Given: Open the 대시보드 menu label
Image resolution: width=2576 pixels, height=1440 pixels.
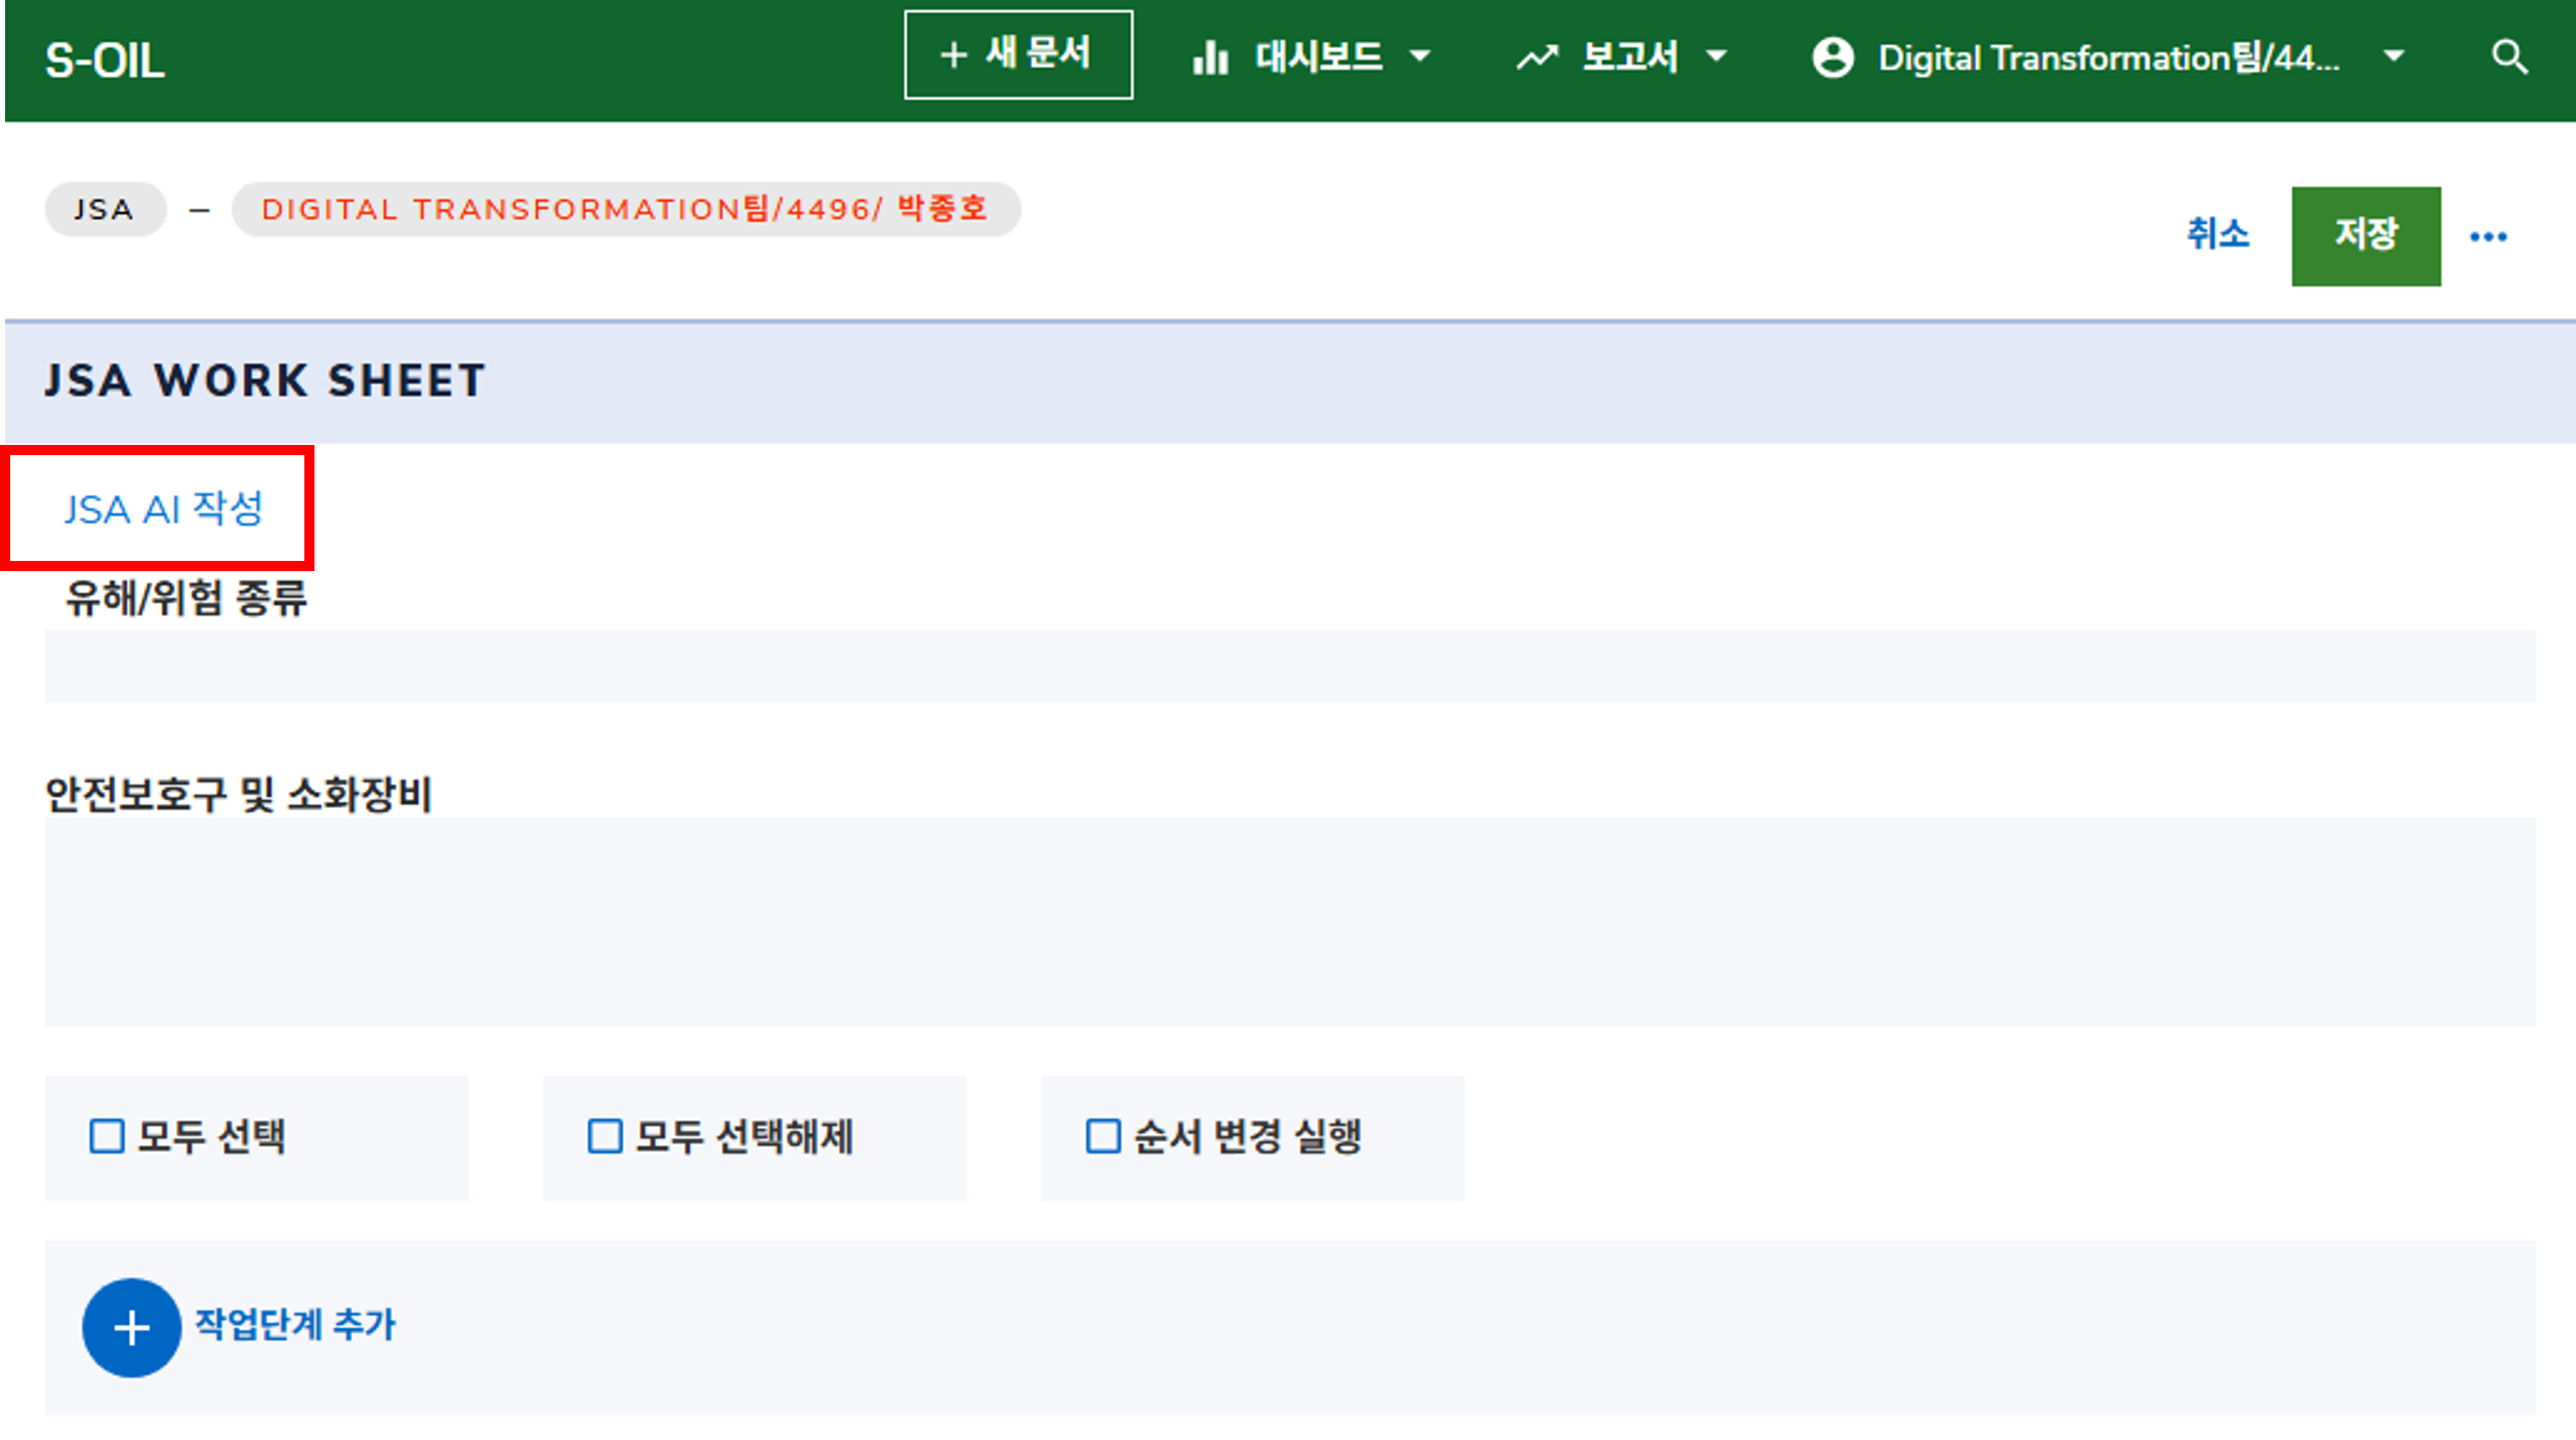Looking at the screenshot, I should coord(1319,57).
